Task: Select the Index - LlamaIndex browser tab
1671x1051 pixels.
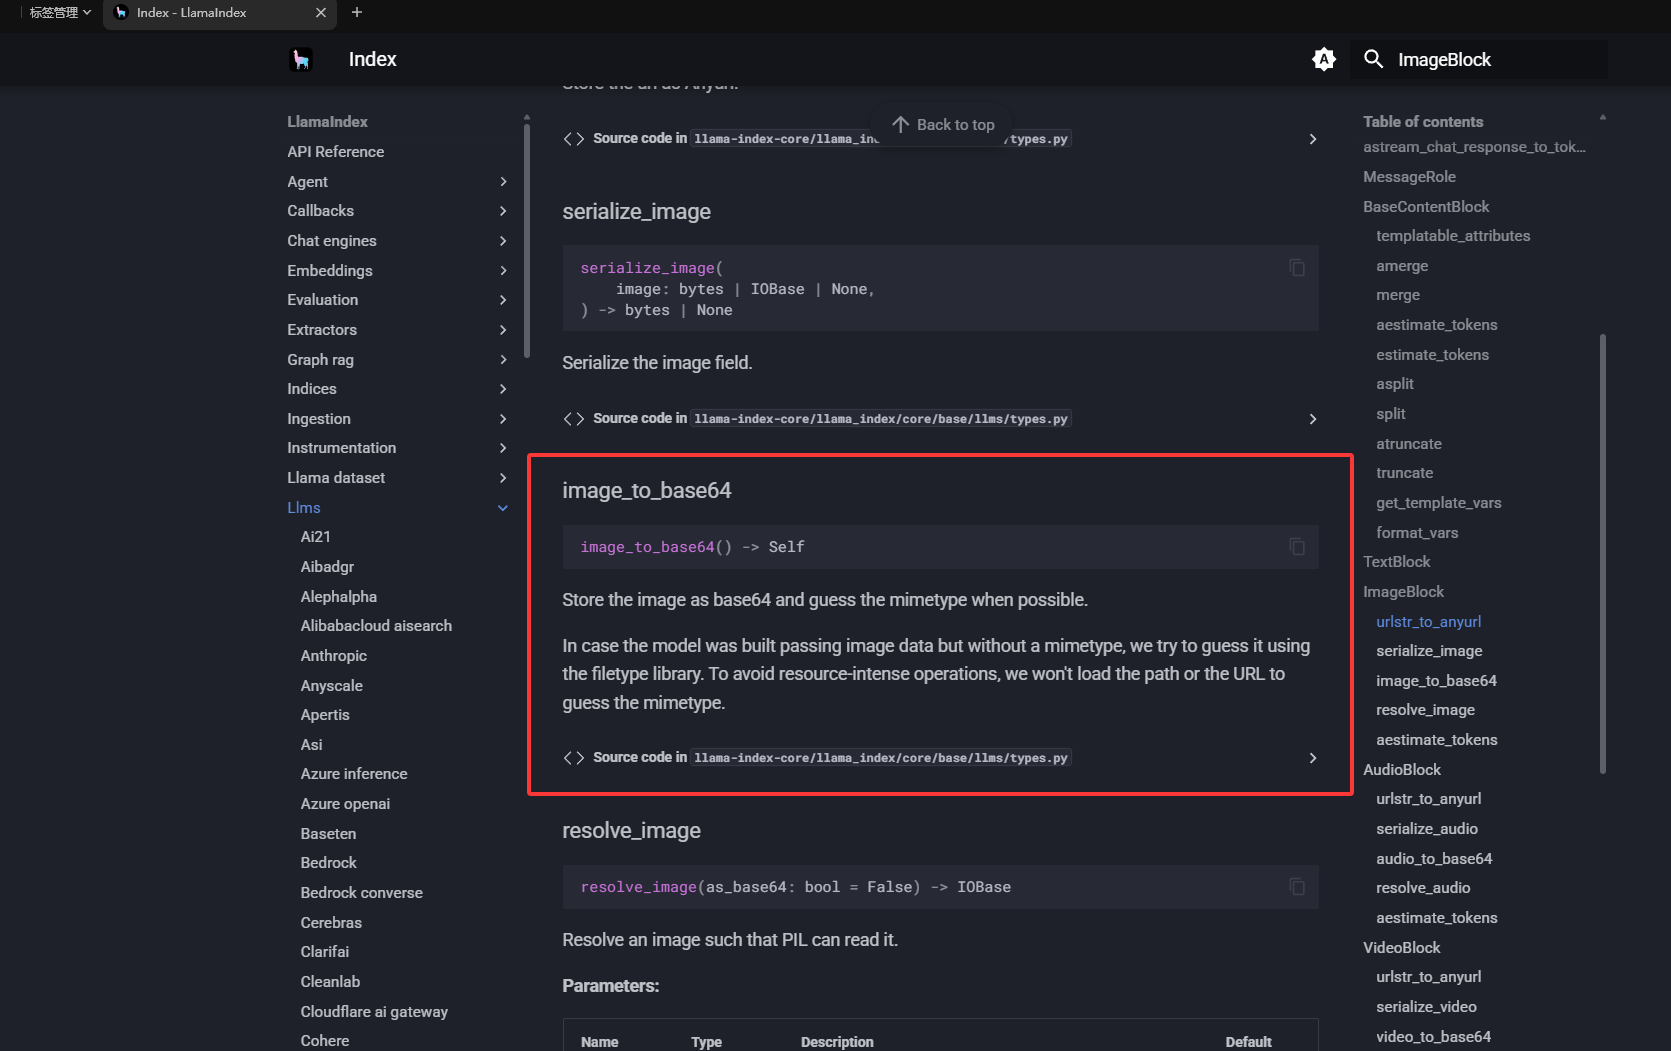Action: click(220, 13)
